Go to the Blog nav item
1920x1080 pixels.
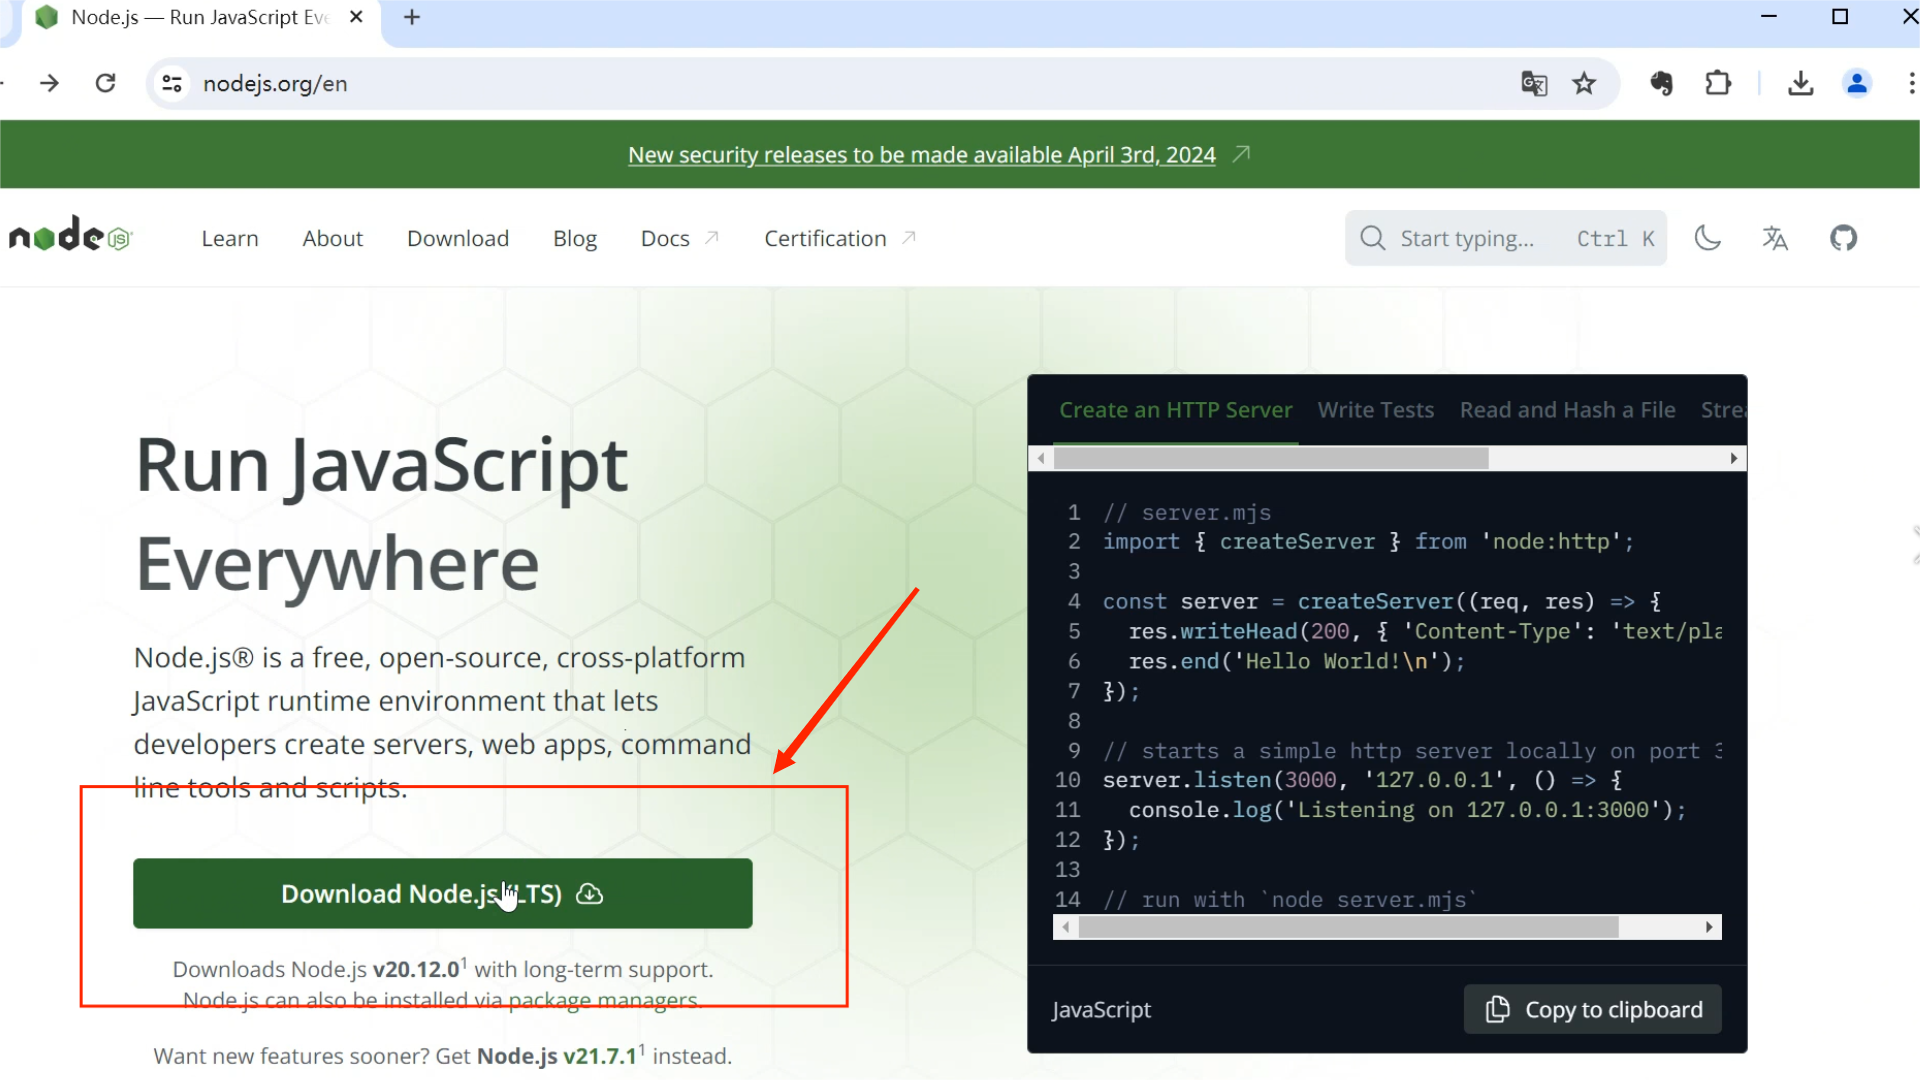[x=575, y=238]
